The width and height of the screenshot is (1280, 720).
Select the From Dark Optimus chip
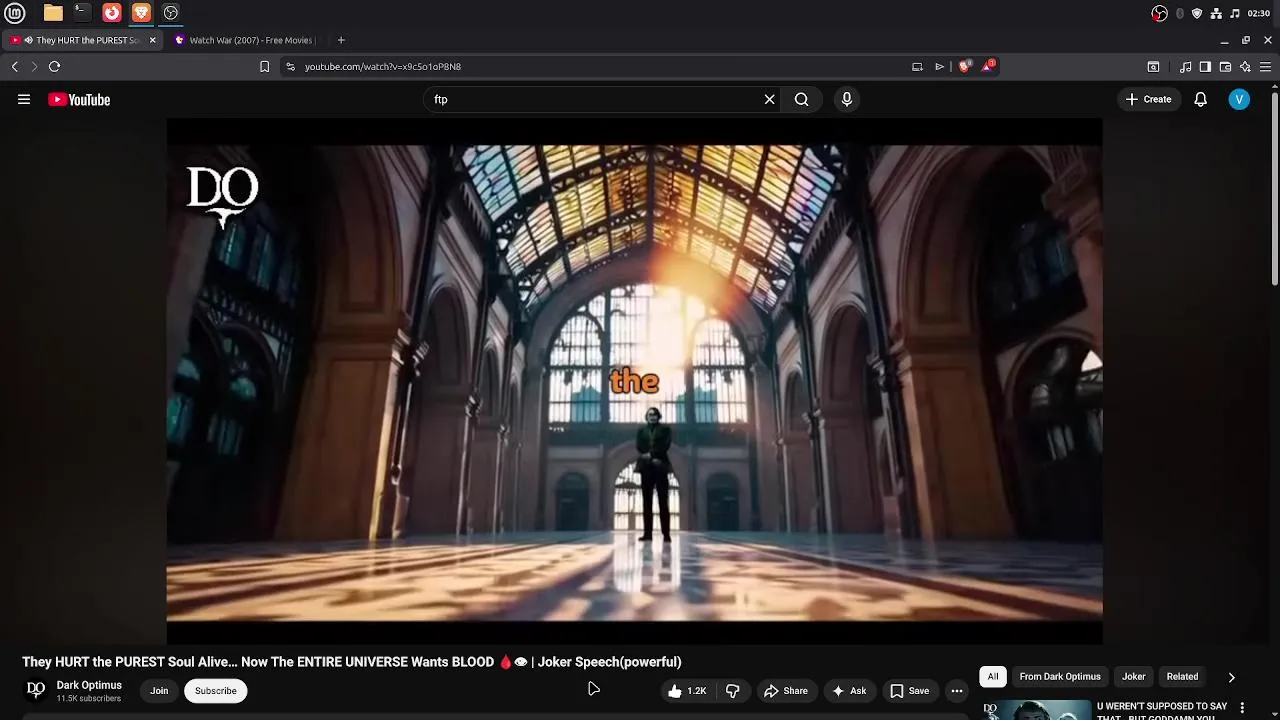pos(1060,676)
